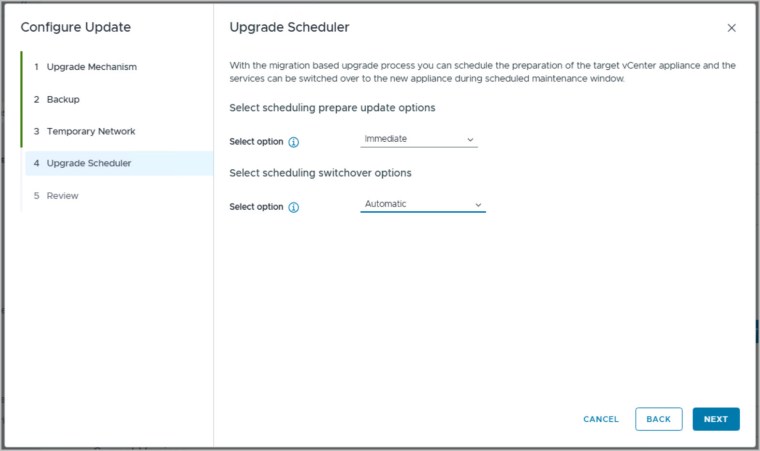The width and height of the screenshot is (760, 451).
Task: Open the Immediate prepare update dropdown
Action: [419, 139]
